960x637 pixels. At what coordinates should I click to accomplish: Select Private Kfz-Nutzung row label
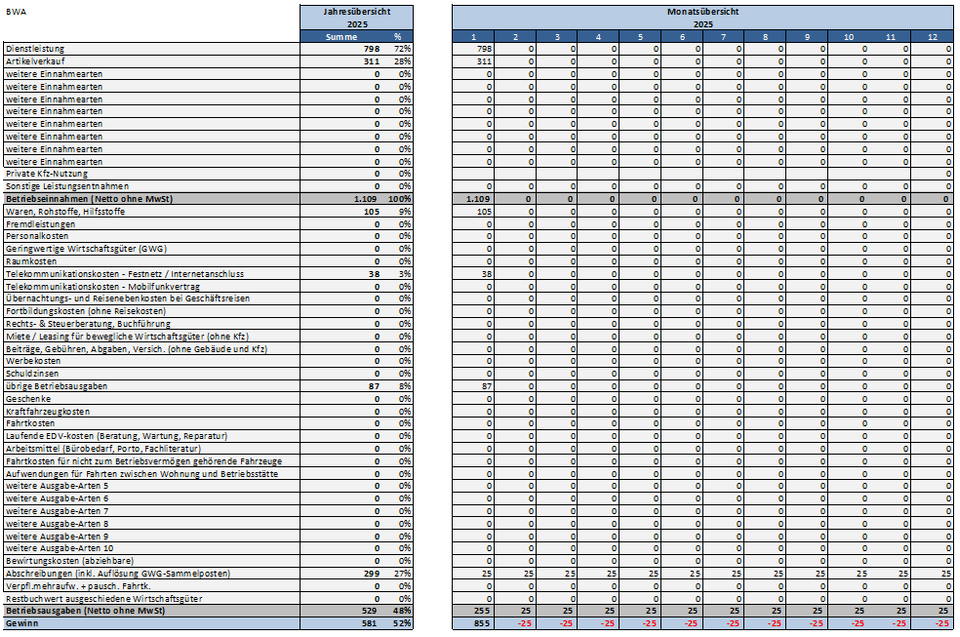pyautogui.click(x=47, y=174)
